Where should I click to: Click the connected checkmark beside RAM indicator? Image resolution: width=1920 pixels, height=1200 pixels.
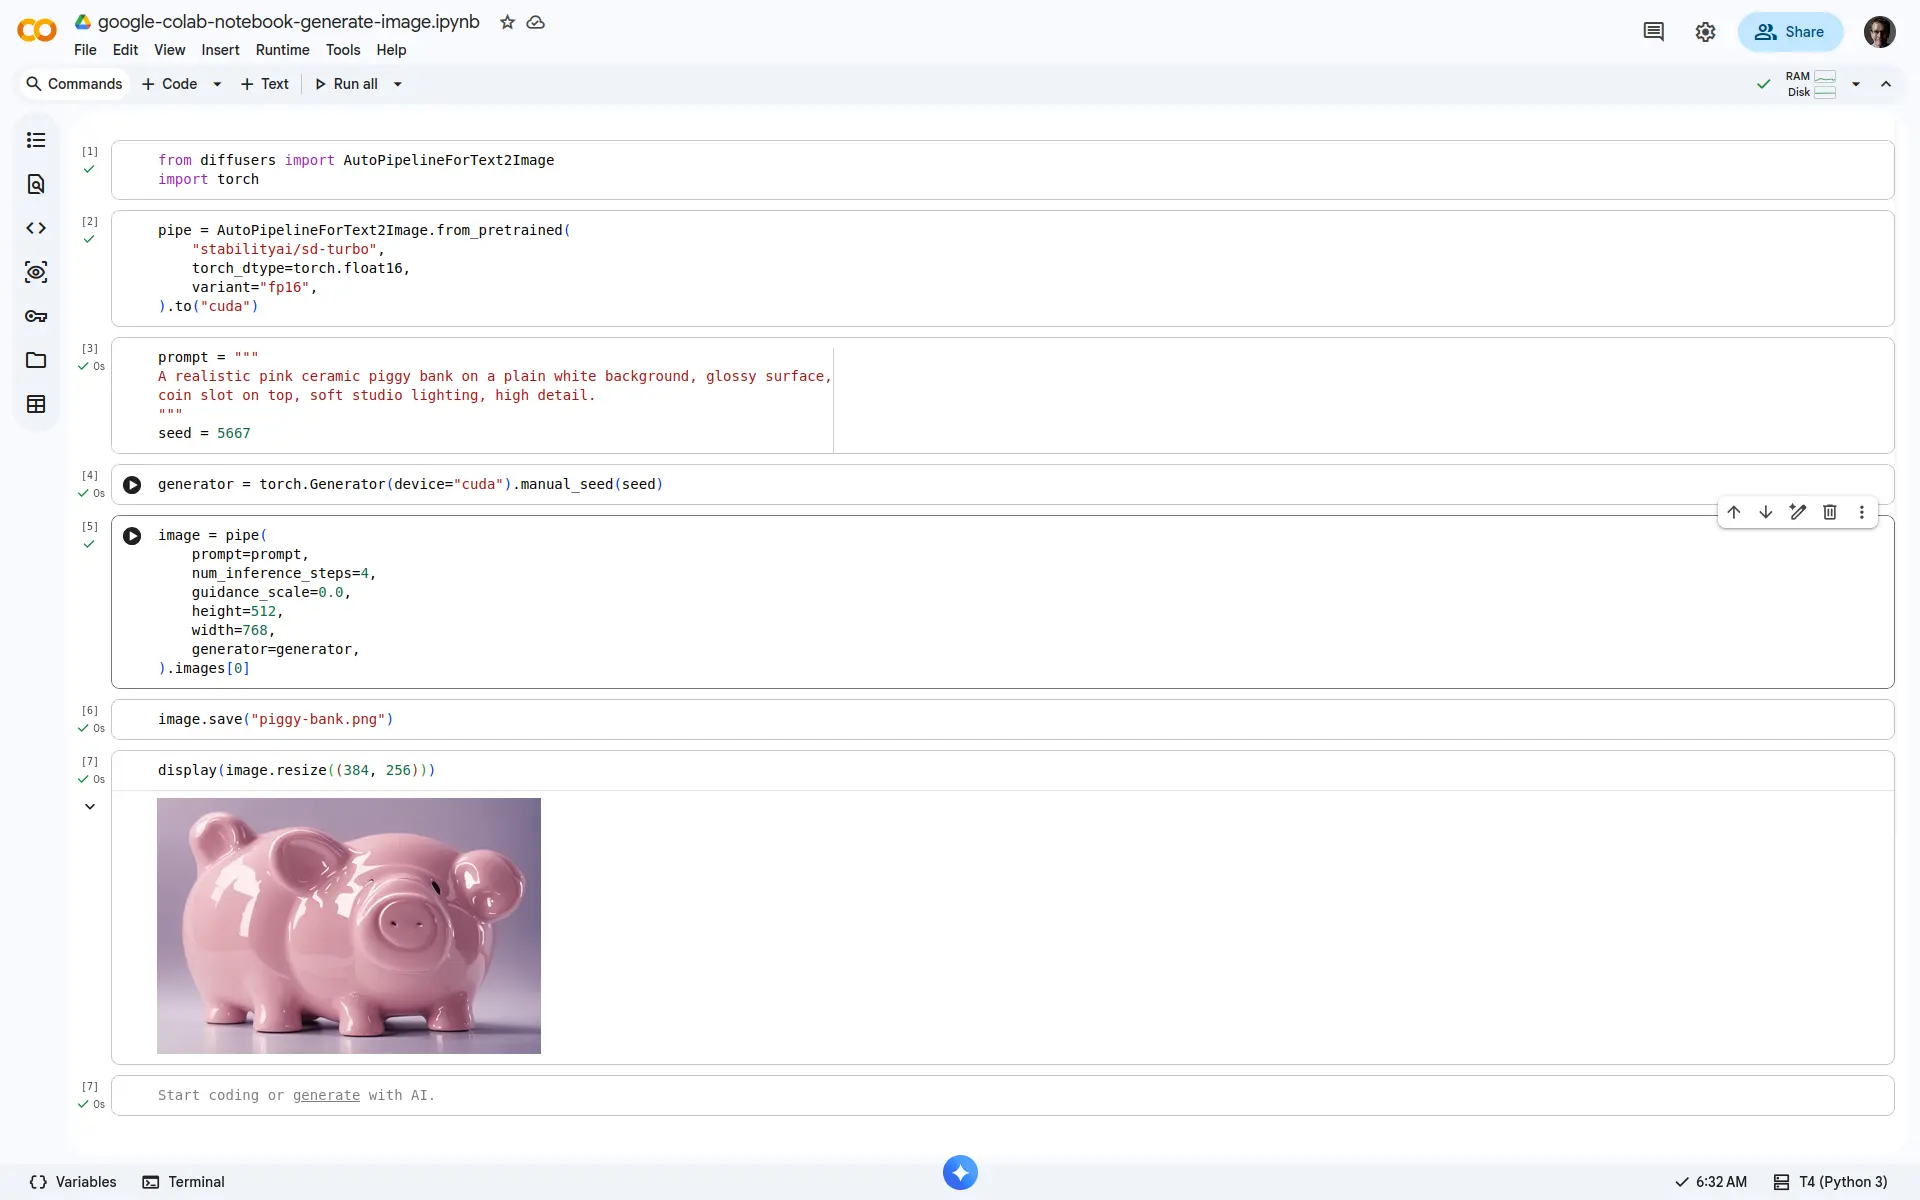click(1764, 84)
